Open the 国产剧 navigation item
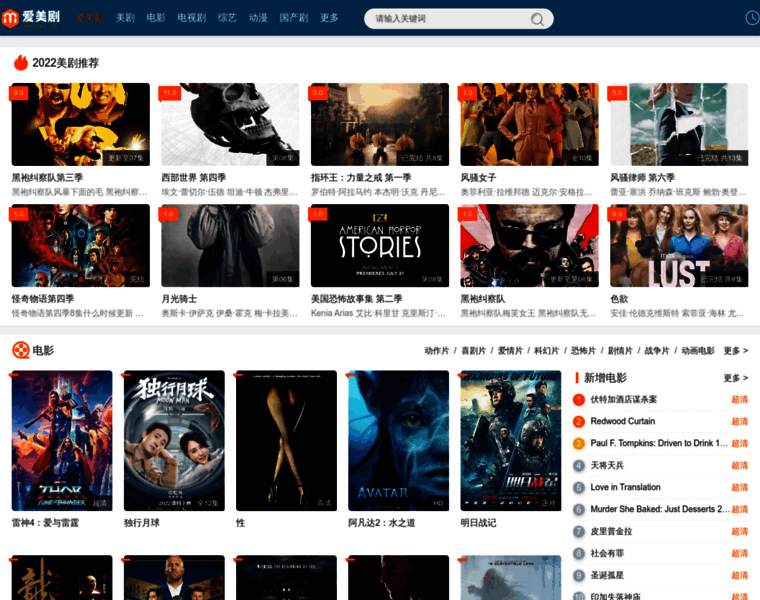760x600 pixels. coord(294,18)
